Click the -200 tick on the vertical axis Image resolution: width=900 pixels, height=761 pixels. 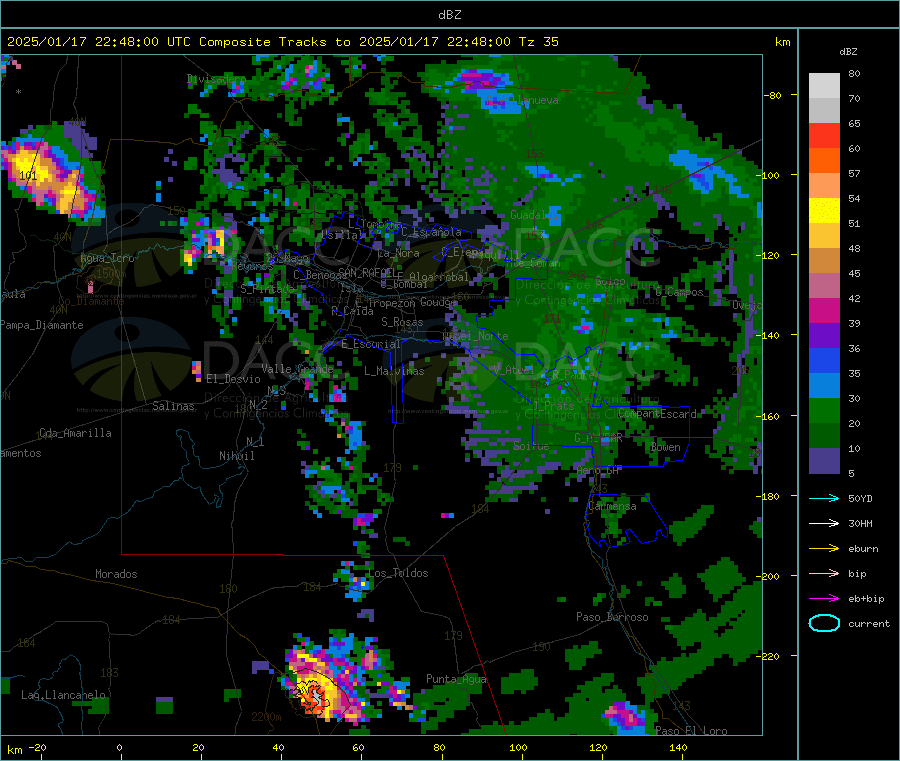click(x=770, y=576)
